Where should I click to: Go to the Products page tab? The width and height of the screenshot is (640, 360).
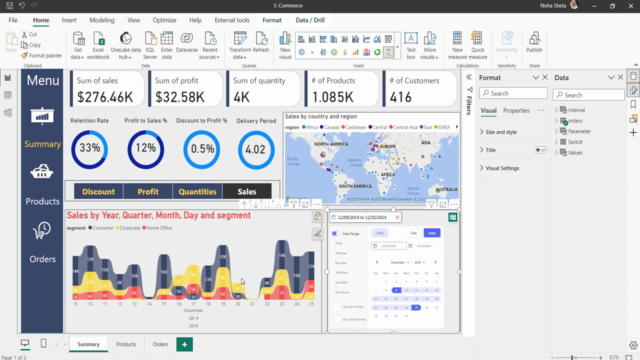coord(126,344)
